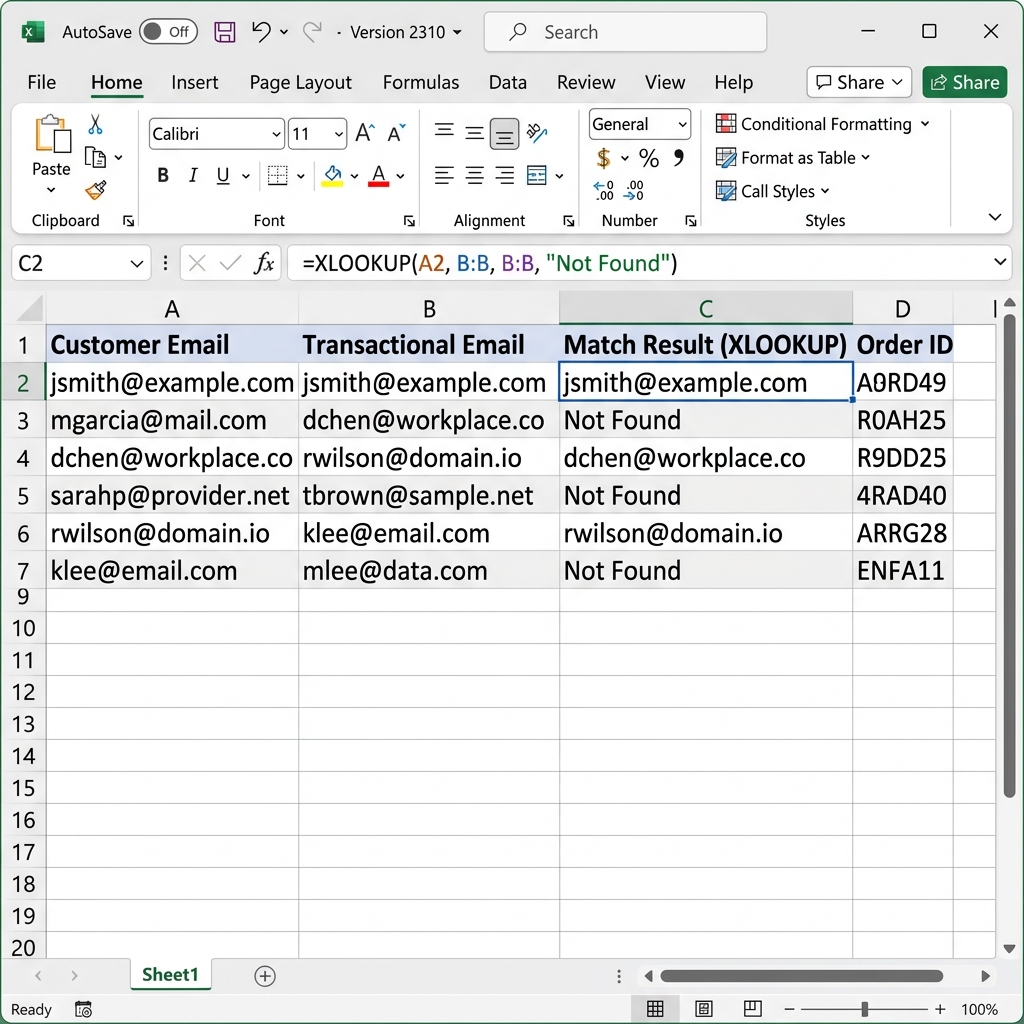Click Middle Align icon
Image resolution: width=1024 pixels, height=1024 pixels.
[475, 133]
